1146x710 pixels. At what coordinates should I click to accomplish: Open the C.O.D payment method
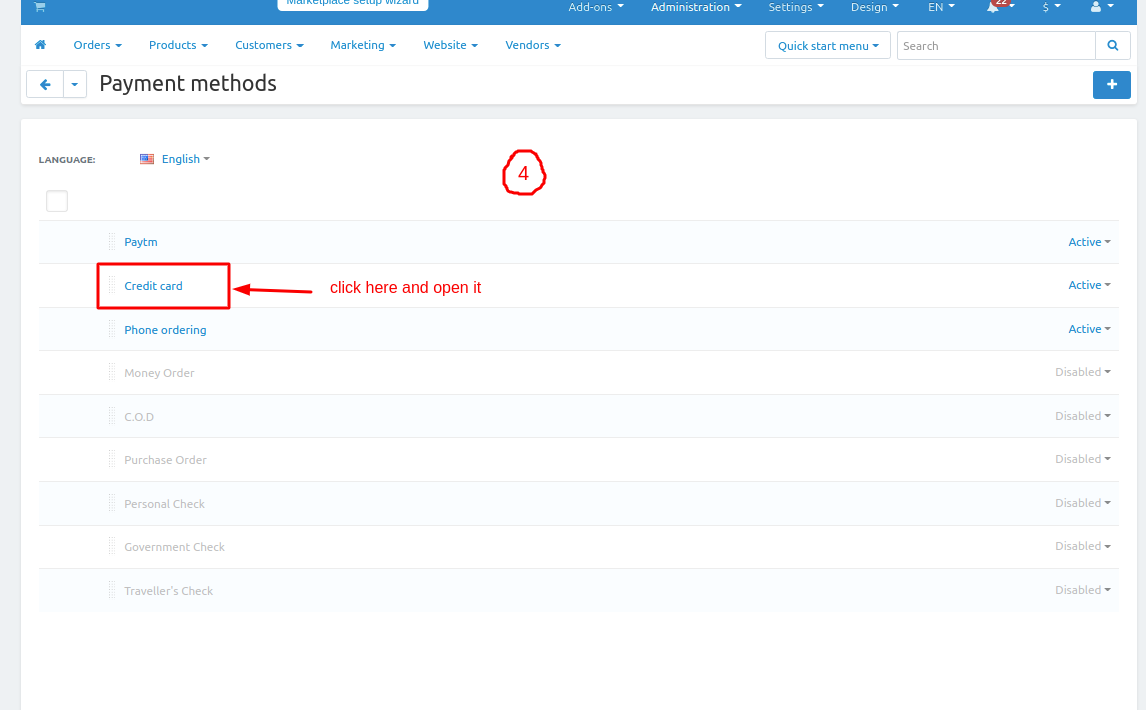[139, 417]
